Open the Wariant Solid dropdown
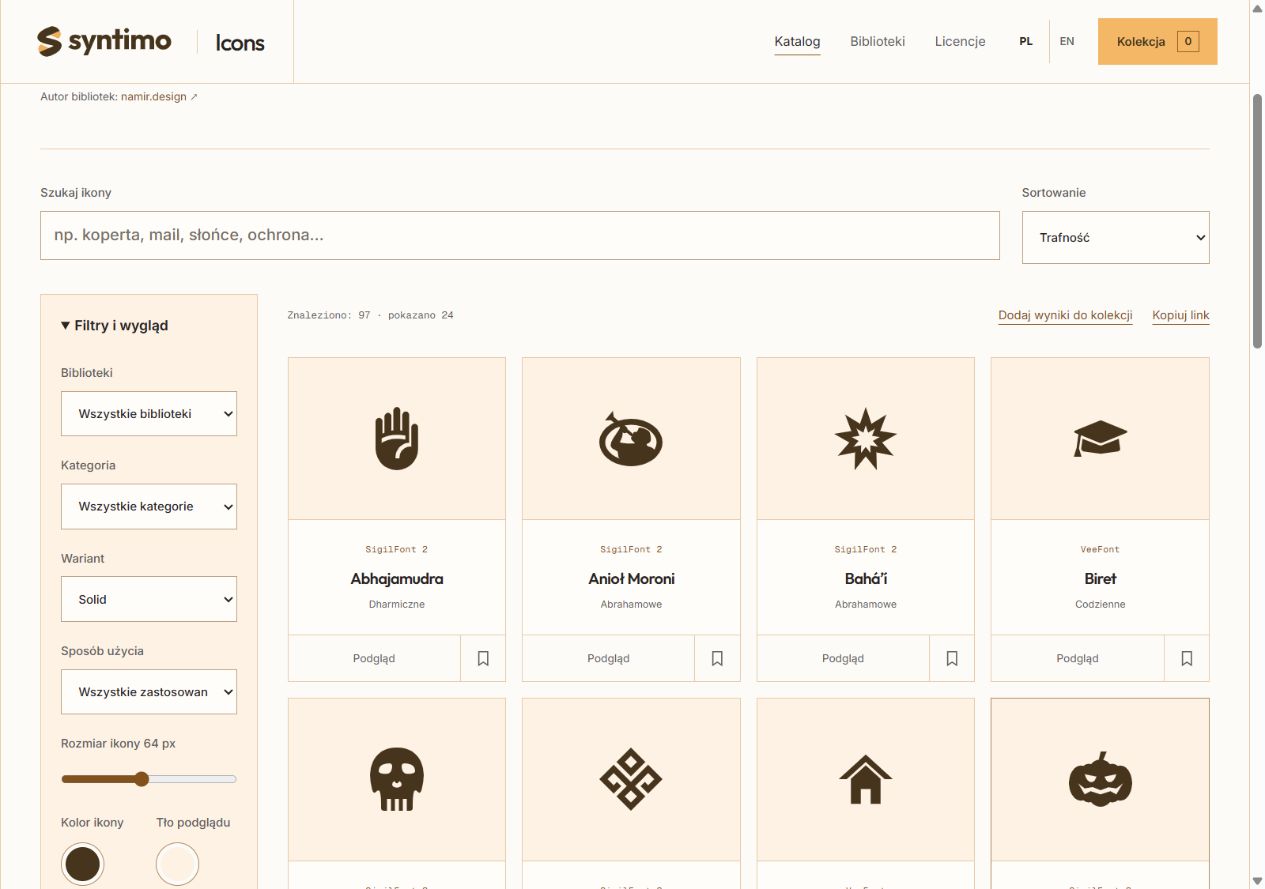1265x889 pixels. (x=149, y=599)
